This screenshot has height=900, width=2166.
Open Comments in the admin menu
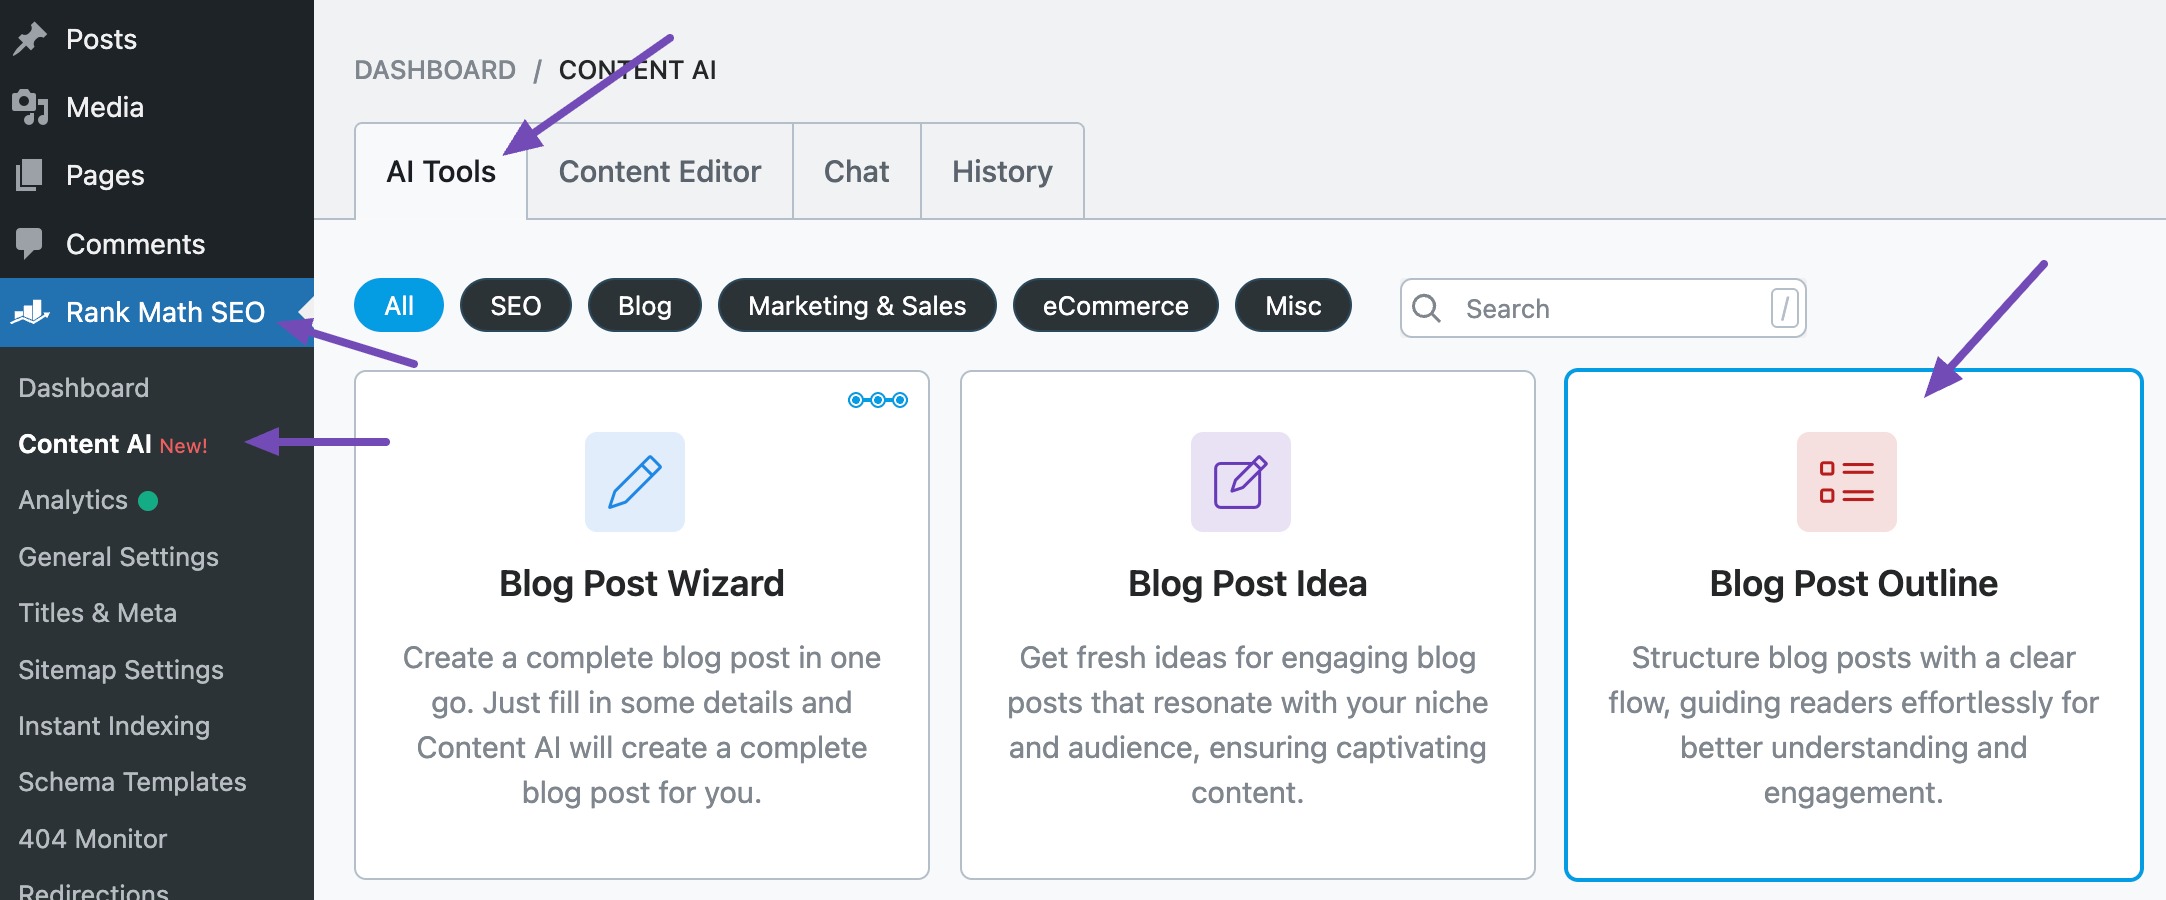[157, 243]
